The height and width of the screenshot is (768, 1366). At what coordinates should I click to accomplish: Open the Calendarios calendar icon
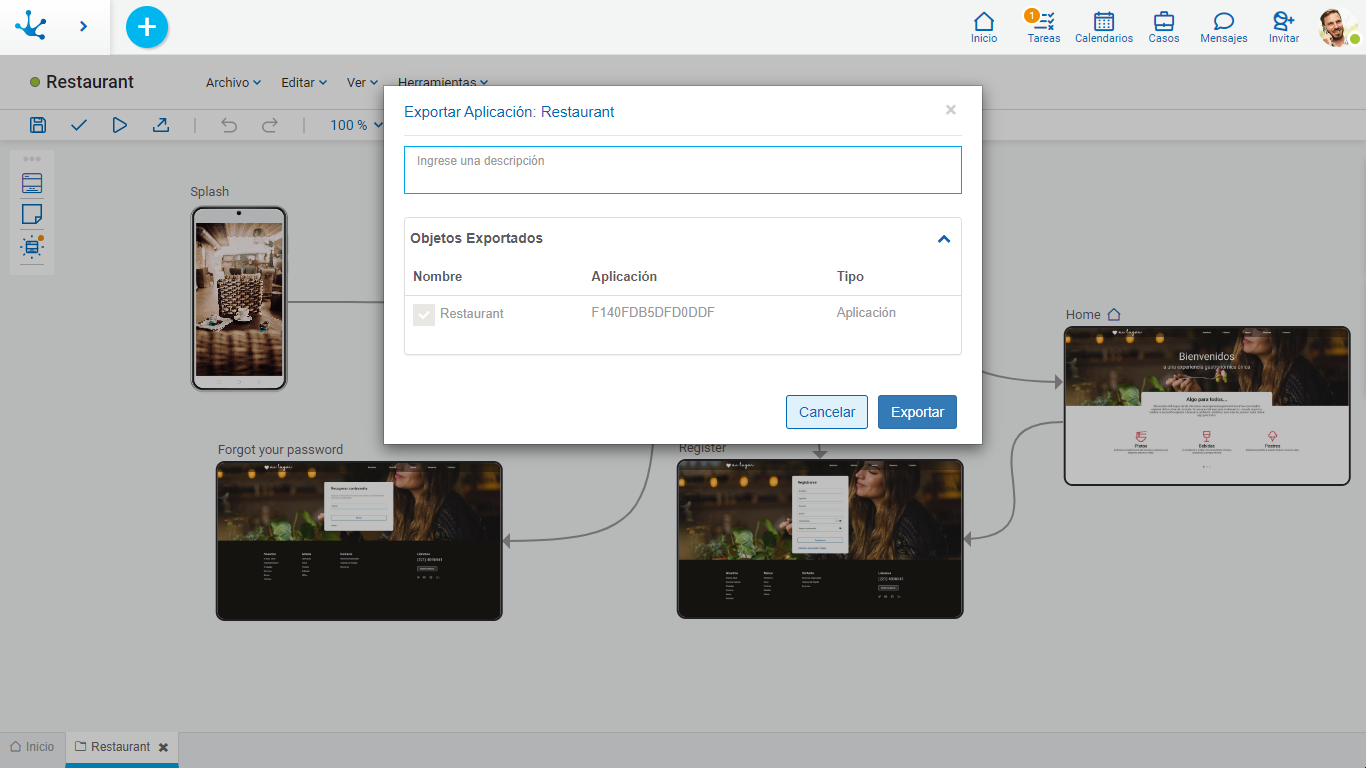[x=1104, y=26]
